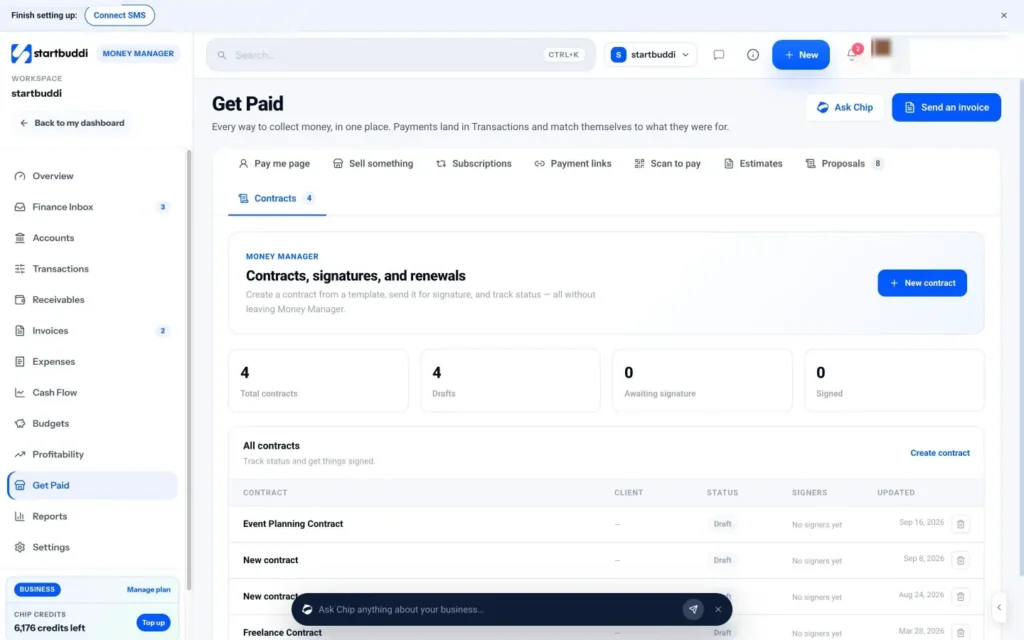Viewport: 1024px width, 640px height.
Task: Send the Ask Chip message
Action: tap(693, 609)
